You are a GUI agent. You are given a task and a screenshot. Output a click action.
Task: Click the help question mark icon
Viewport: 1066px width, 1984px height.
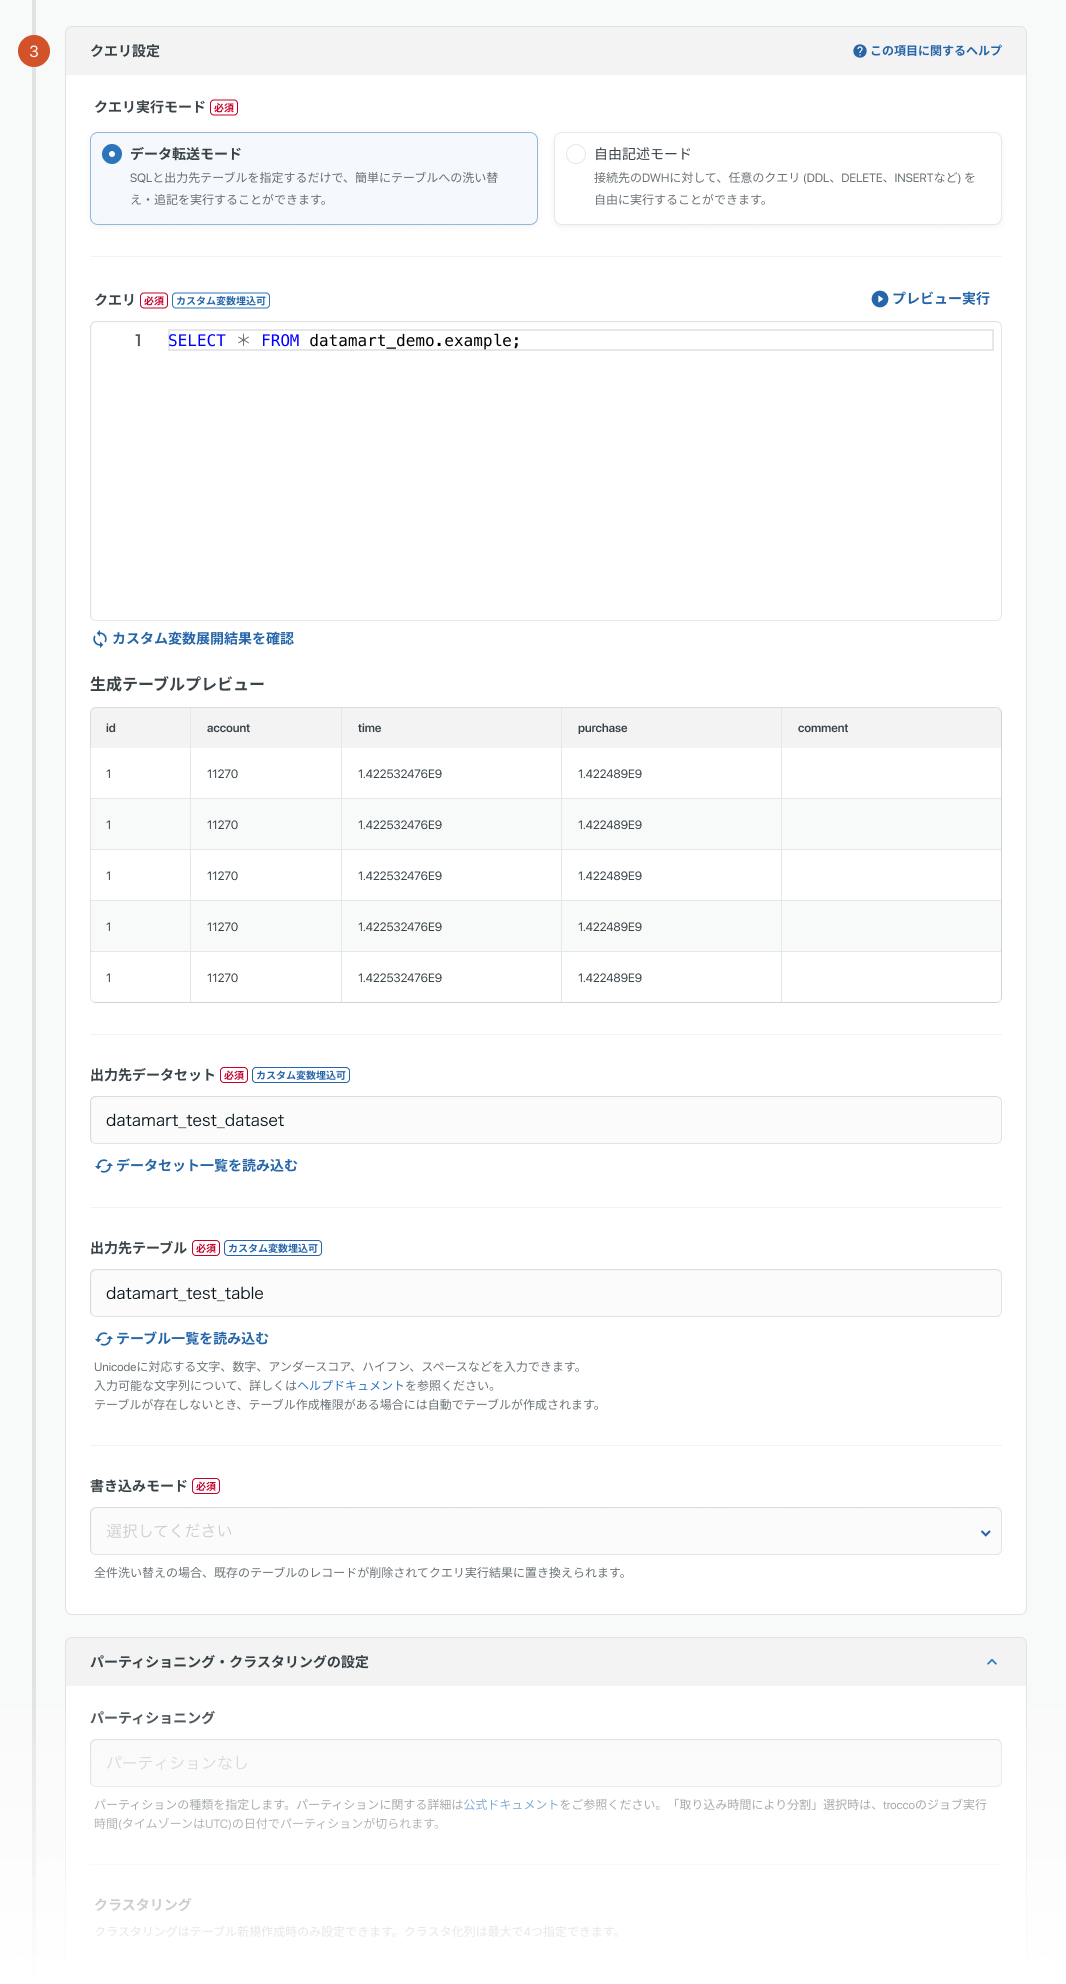point(859,51)
